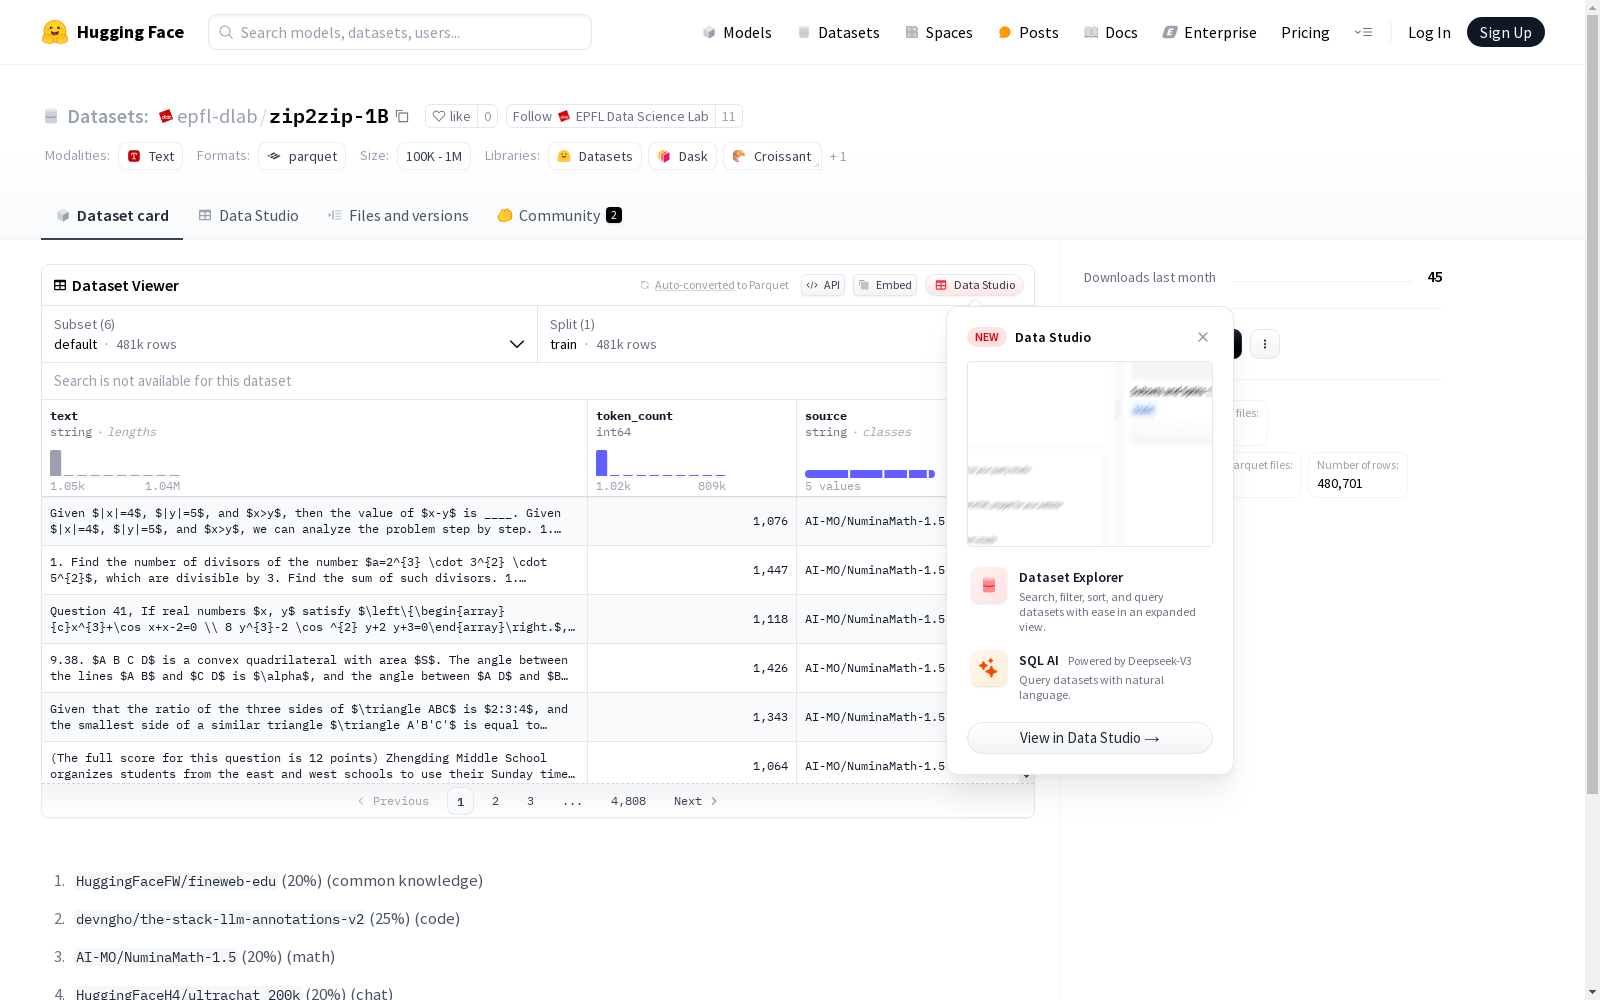The image size is (1600, 1000).
Task: Click the Previous page button
Action: click(x=393, y=801)
